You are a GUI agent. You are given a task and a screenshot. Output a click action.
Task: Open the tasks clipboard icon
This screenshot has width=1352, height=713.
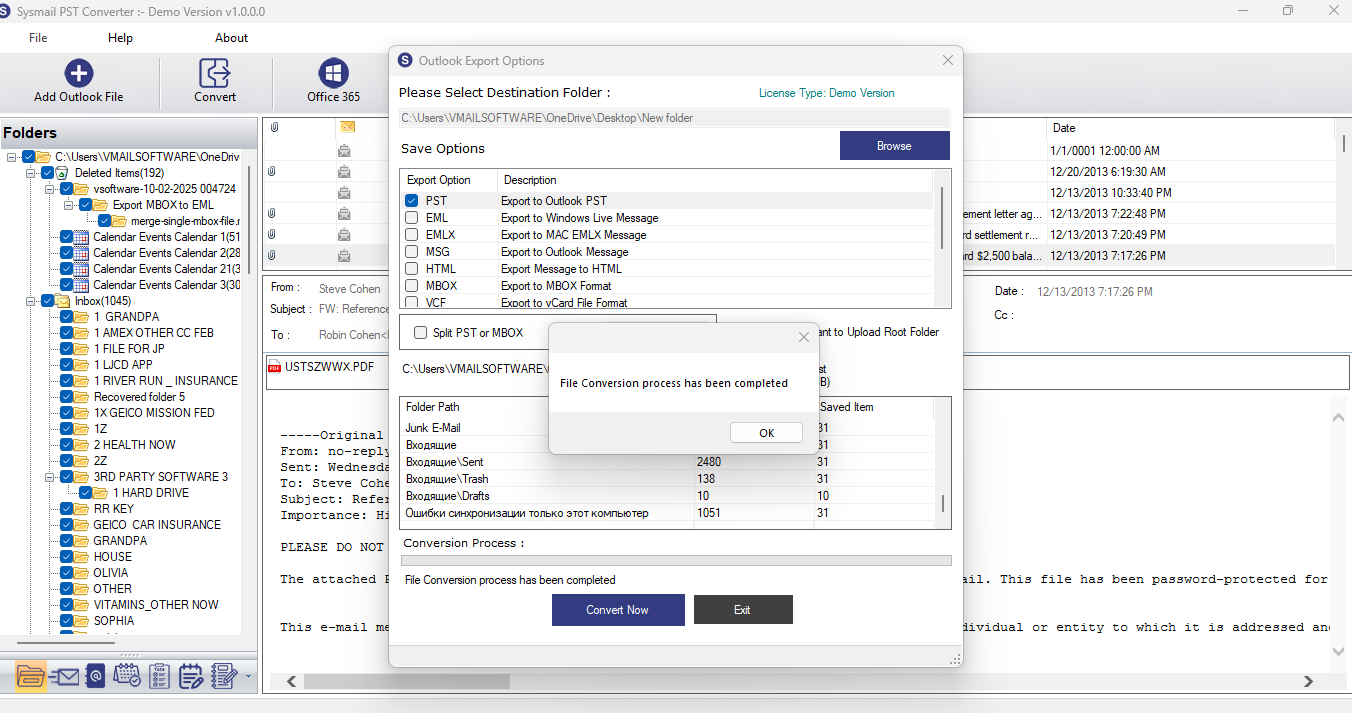(159, 677)
